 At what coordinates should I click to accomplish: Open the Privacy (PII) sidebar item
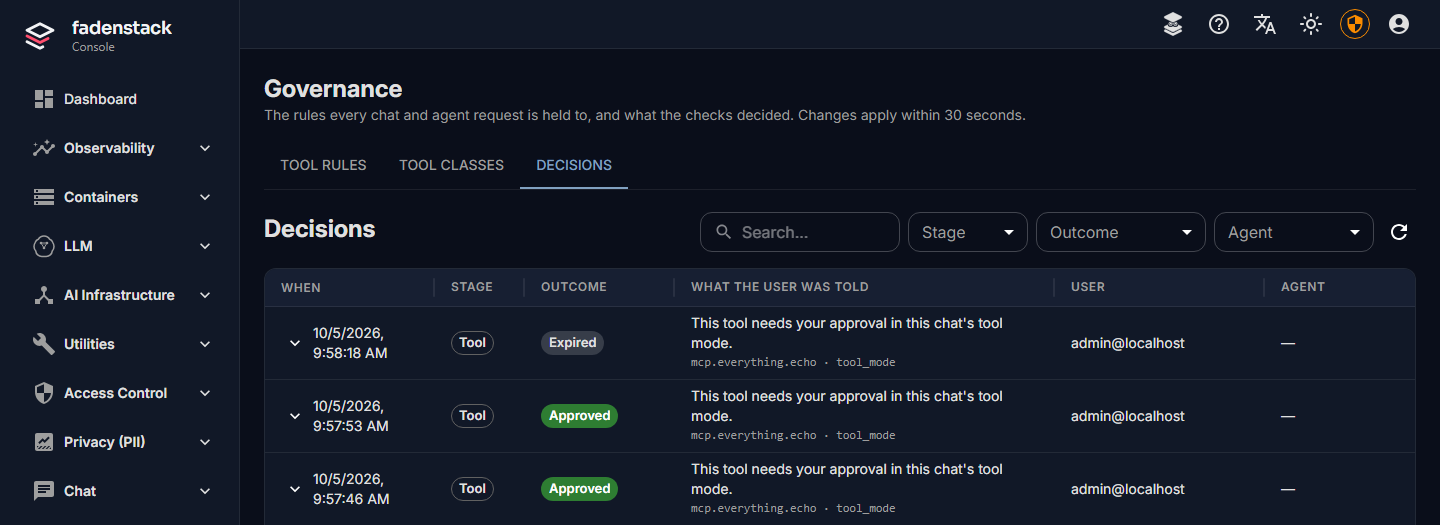[x=120, y=442]
